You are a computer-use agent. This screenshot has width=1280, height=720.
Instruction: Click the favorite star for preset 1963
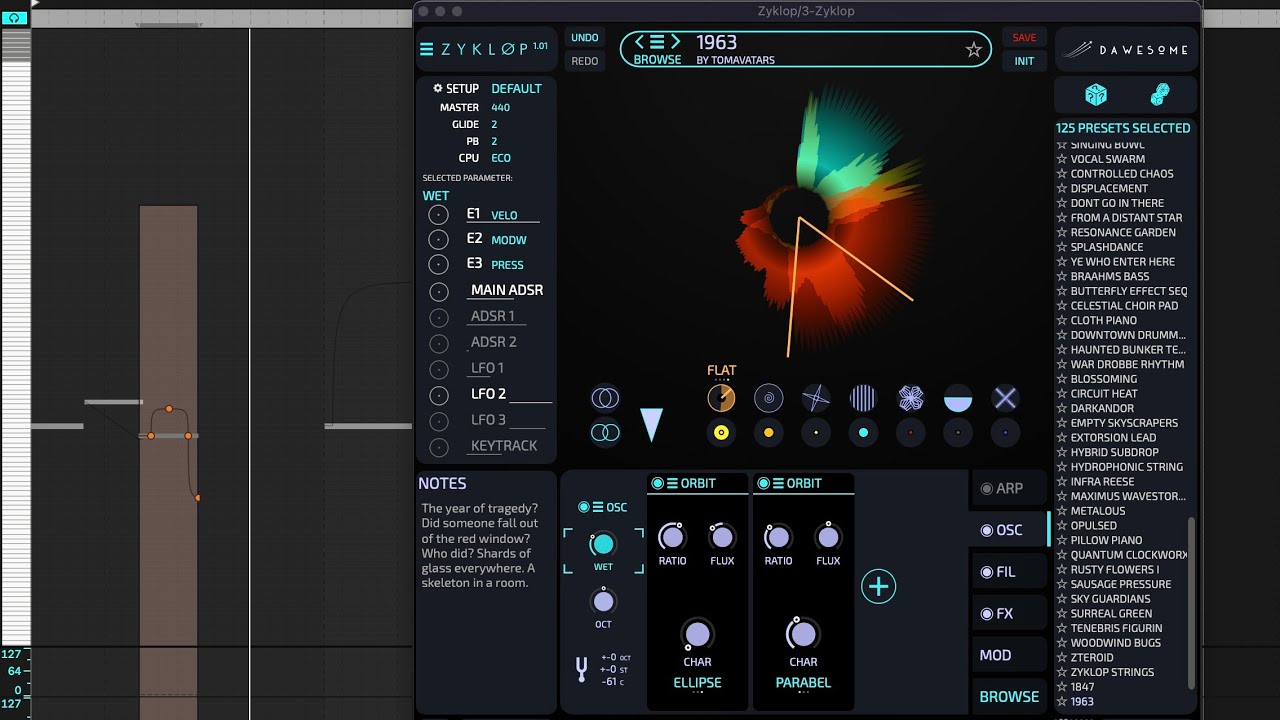(x=973, y=50)
